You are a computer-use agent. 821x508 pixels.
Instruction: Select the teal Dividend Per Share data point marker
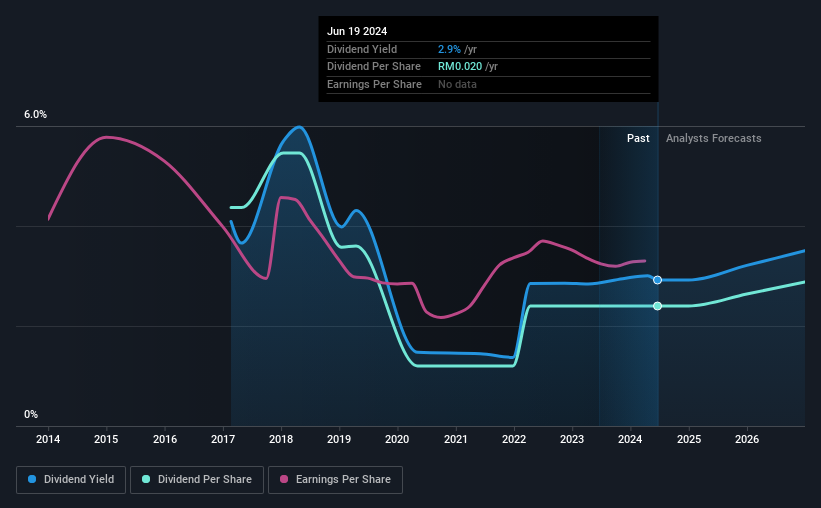click(x=658, y=306)
